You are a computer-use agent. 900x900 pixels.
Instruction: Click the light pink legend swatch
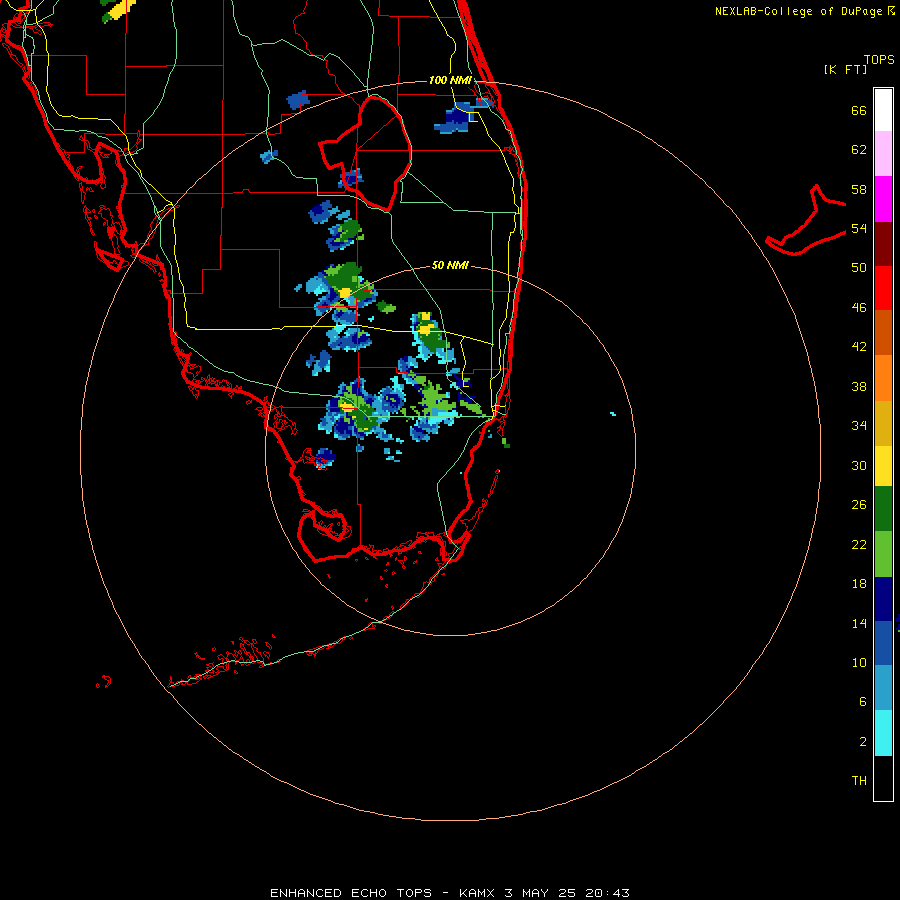click(883, 153)
